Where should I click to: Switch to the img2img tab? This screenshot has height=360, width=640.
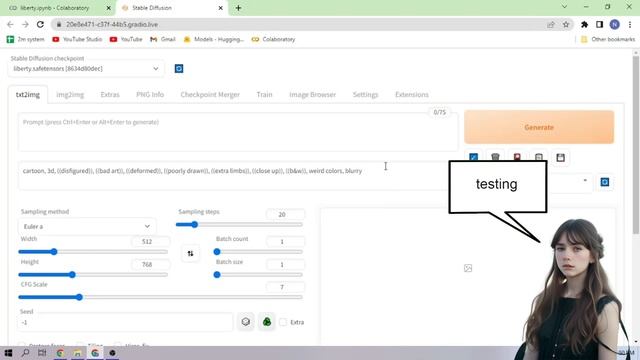click(70, 95)
